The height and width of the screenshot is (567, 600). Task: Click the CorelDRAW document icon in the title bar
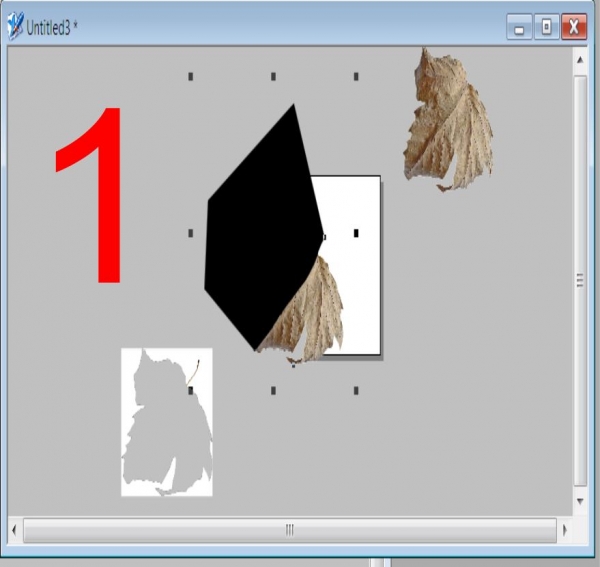pos(15,26)
